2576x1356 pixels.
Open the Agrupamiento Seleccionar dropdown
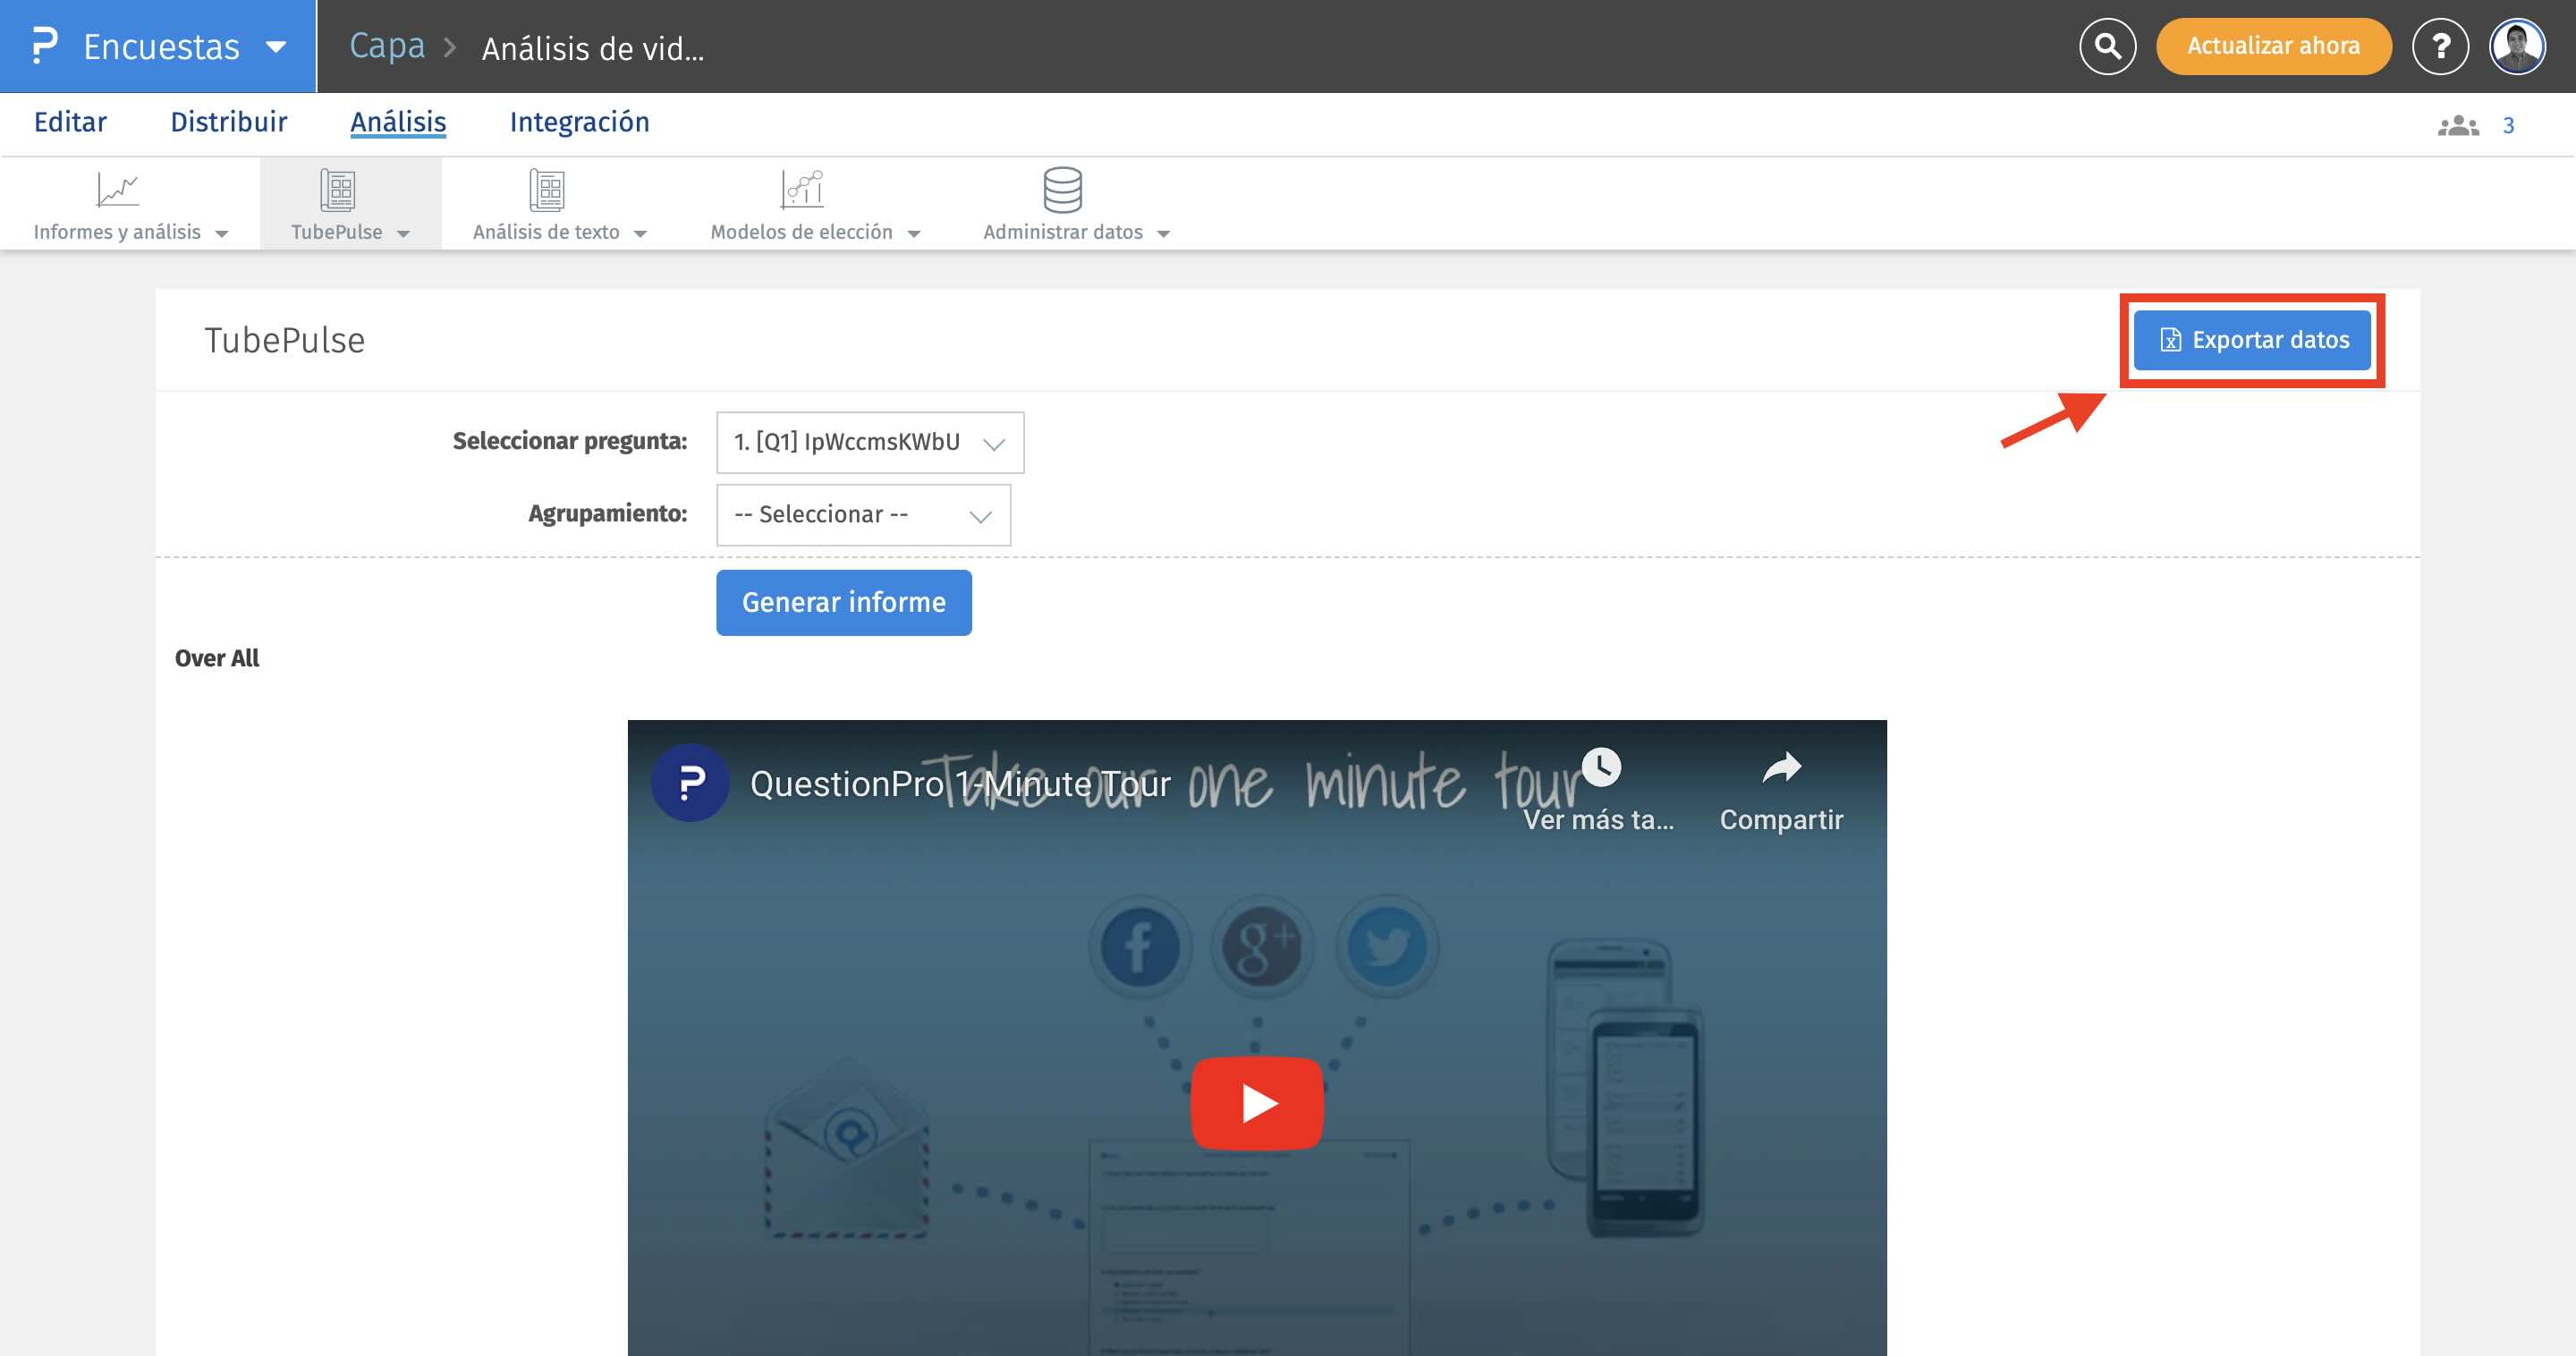pyautogui.click(x=862, y=515)
